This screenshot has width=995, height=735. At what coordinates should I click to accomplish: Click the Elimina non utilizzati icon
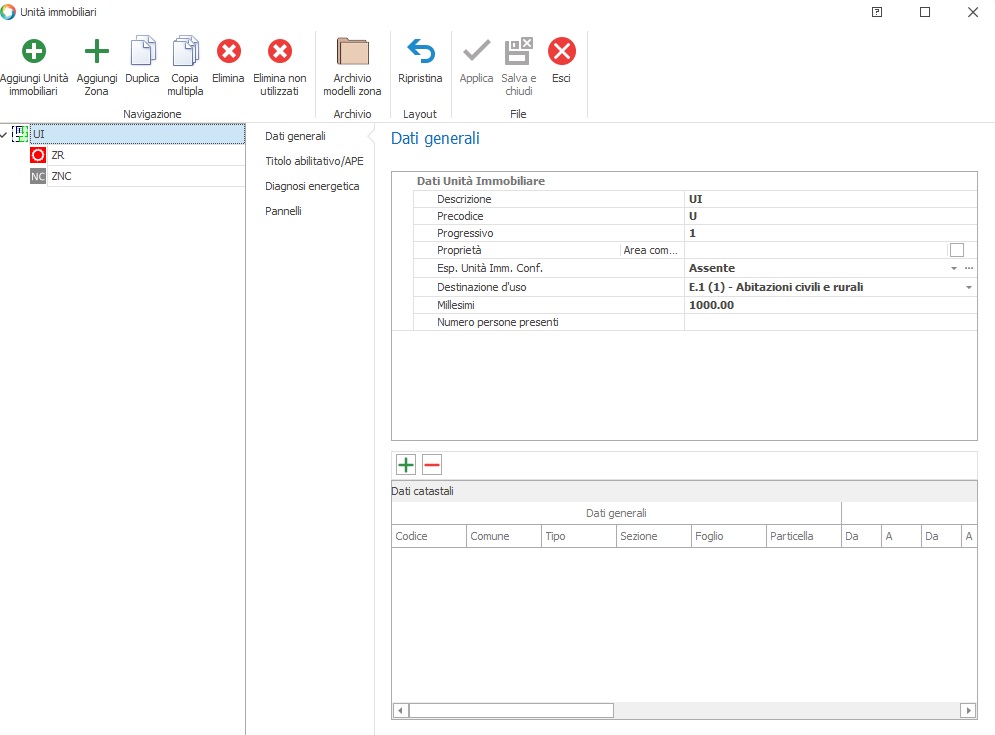tap(280, 52)
